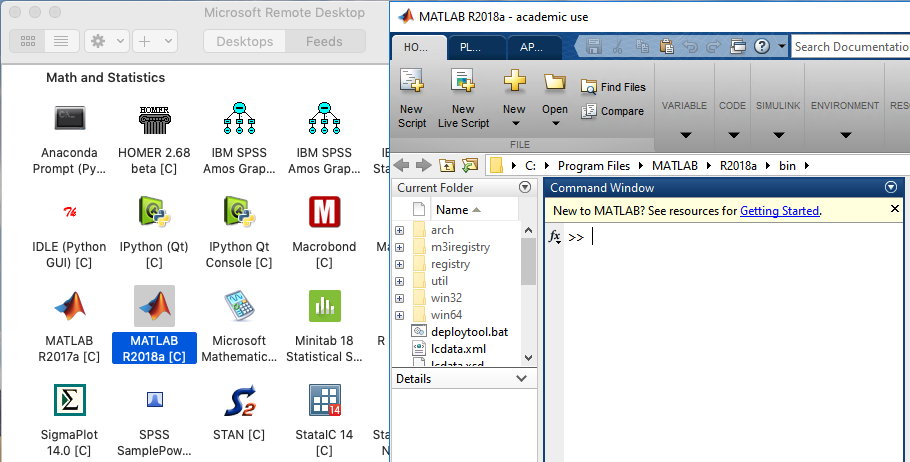The image size is (910, 462).
Task: Select deploytool.bat file
Action: click(x=470, y=332)
